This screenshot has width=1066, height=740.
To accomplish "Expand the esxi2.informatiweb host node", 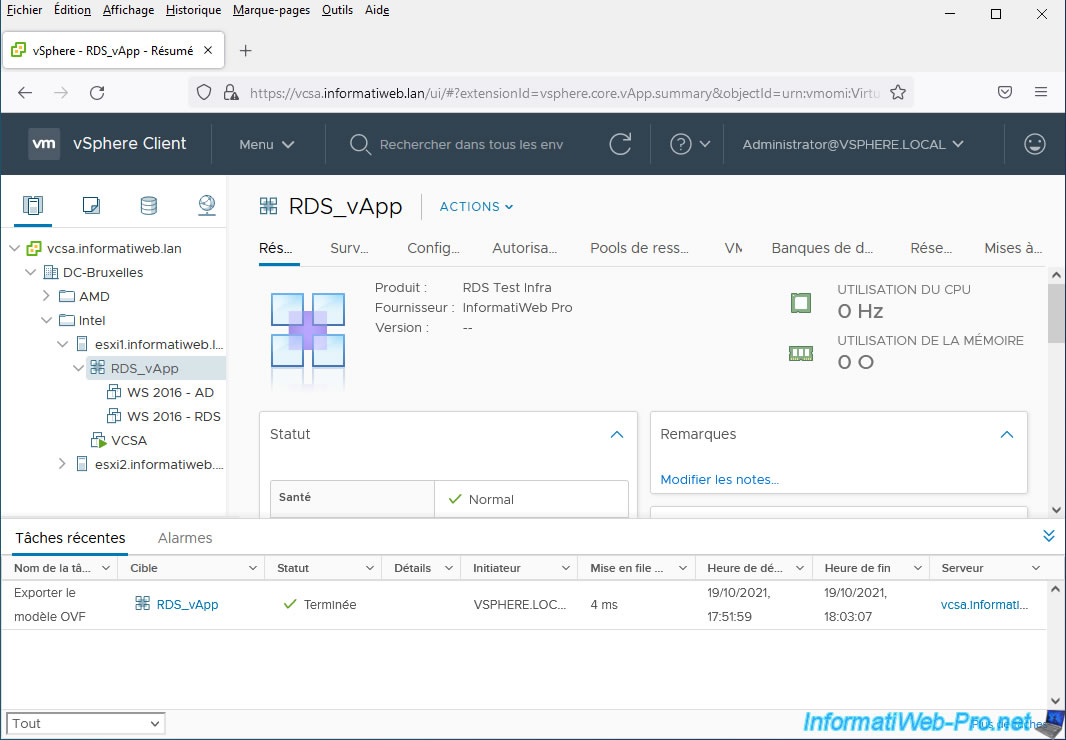I will [63, 464].
